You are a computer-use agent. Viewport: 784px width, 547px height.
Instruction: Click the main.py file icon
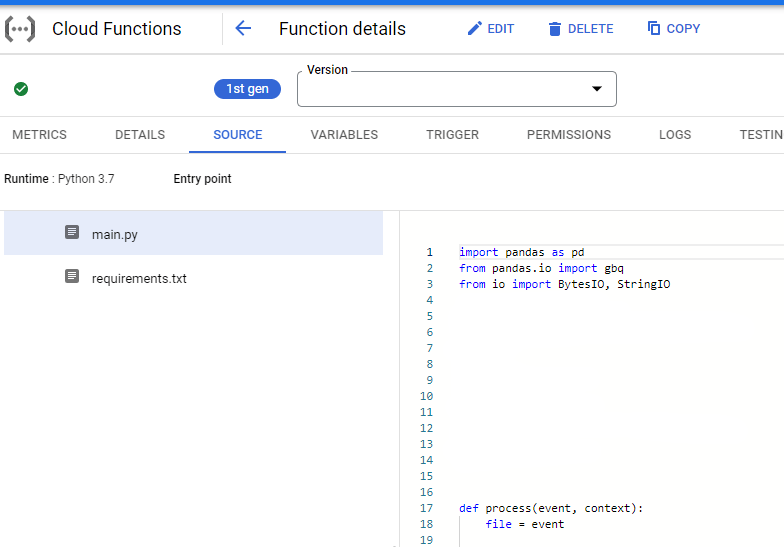[x=72, y=232]
